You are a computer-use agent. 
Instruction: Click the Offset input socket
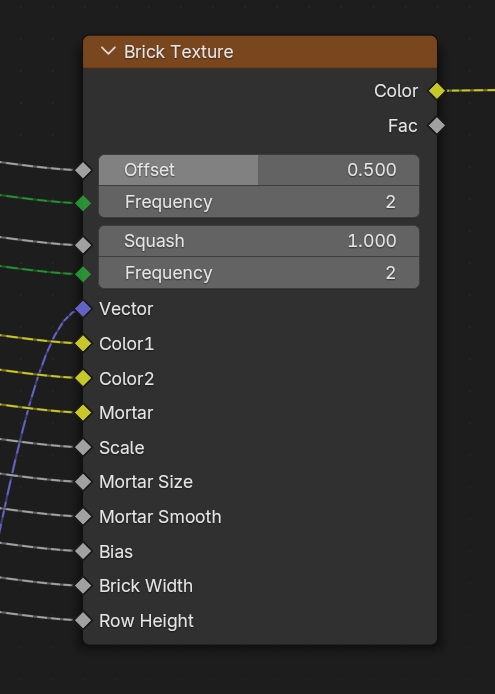tap(83, 170)
